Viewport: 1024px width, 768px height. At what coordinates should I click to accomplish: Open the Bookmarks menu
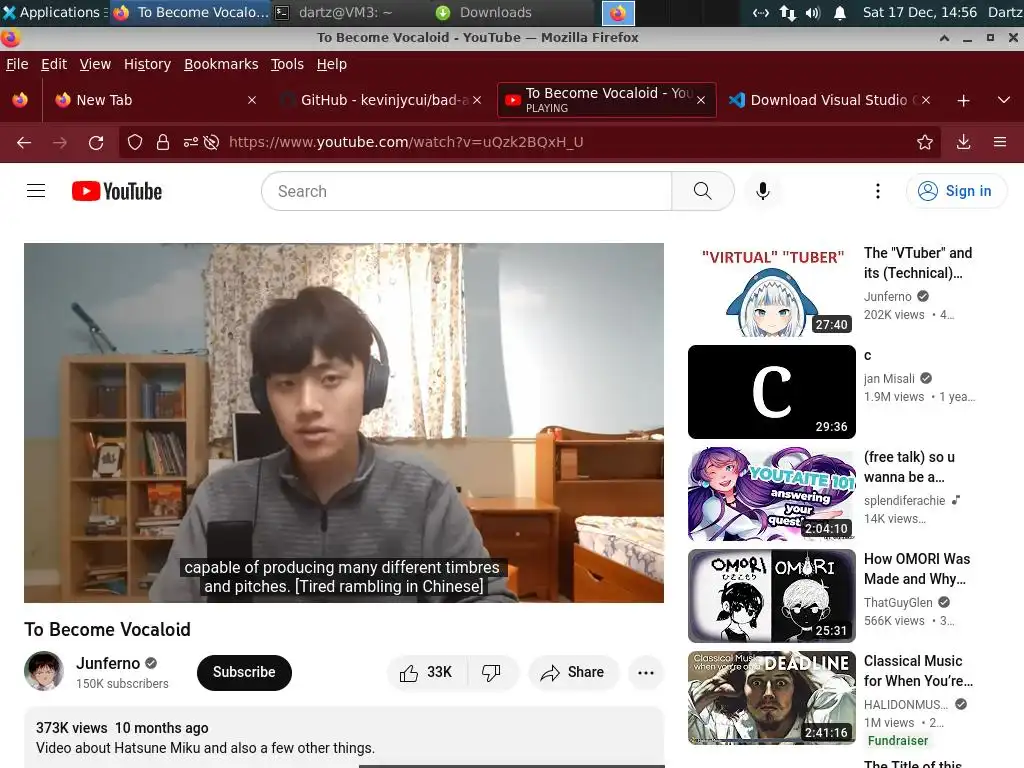pyautogui.click(x=221, y=64)
